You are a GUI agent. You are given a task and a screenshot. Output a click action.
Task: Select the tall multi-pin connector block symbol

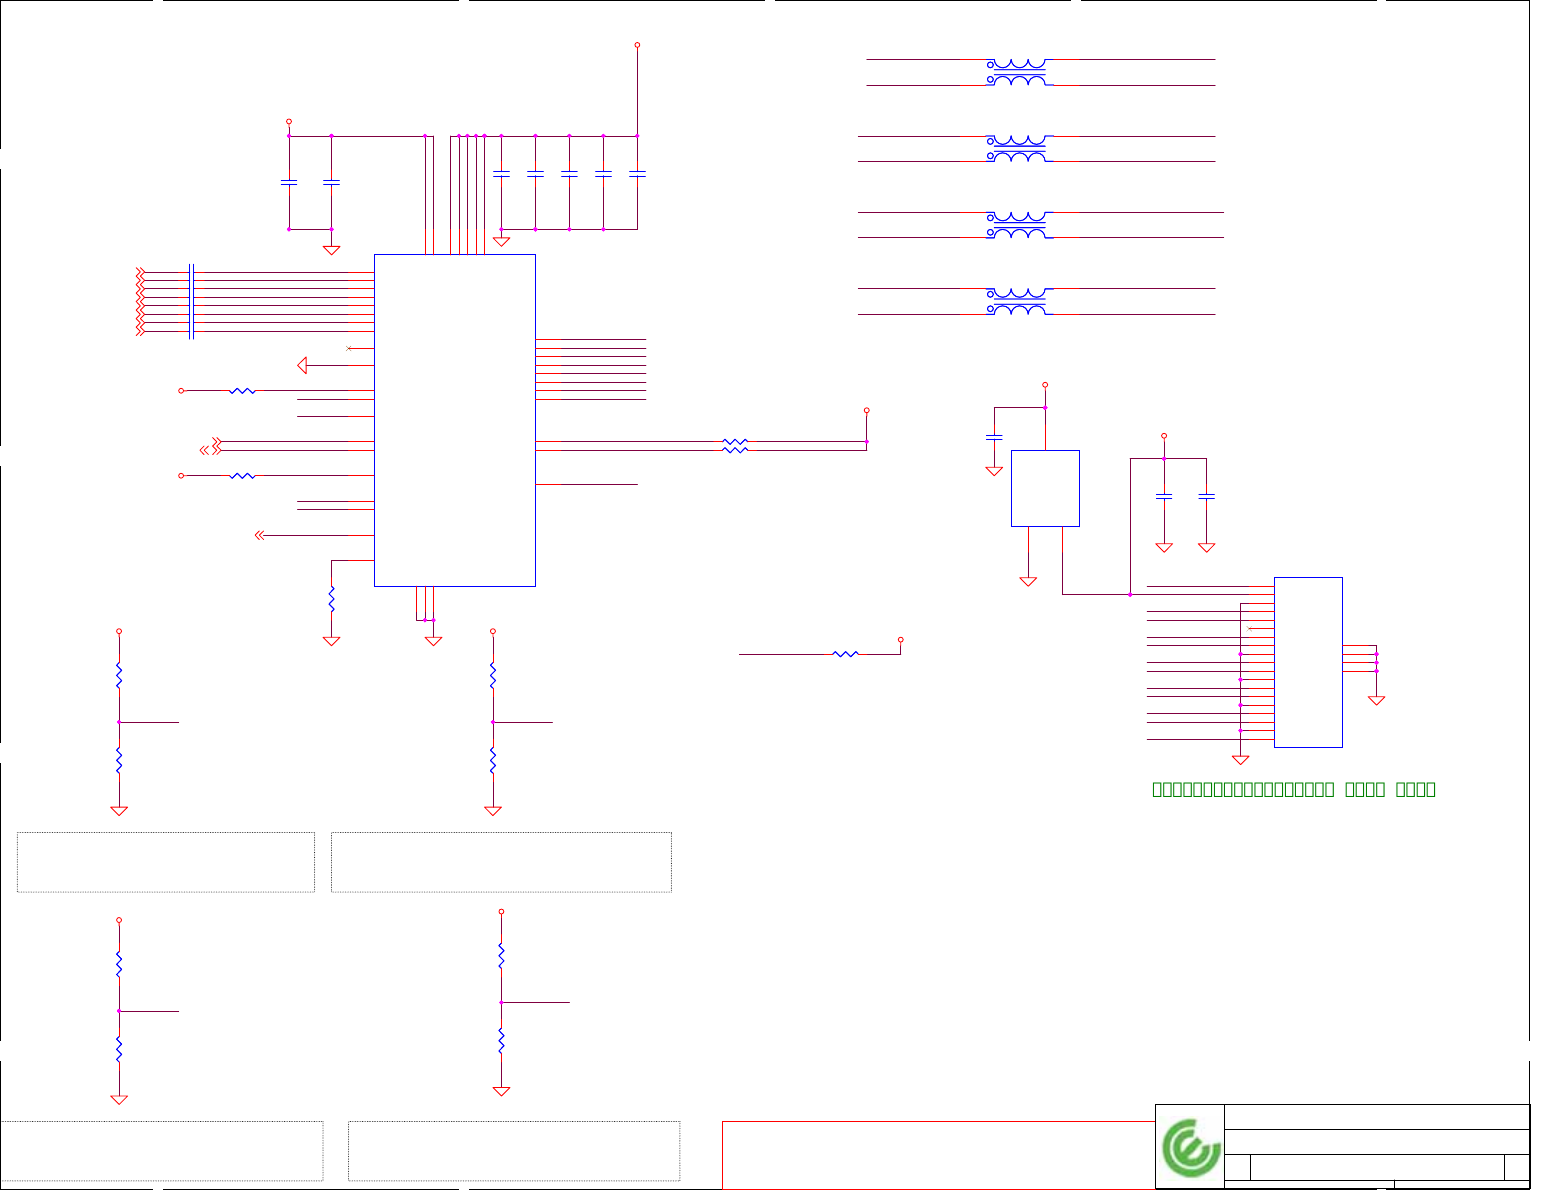[1308, 662]
